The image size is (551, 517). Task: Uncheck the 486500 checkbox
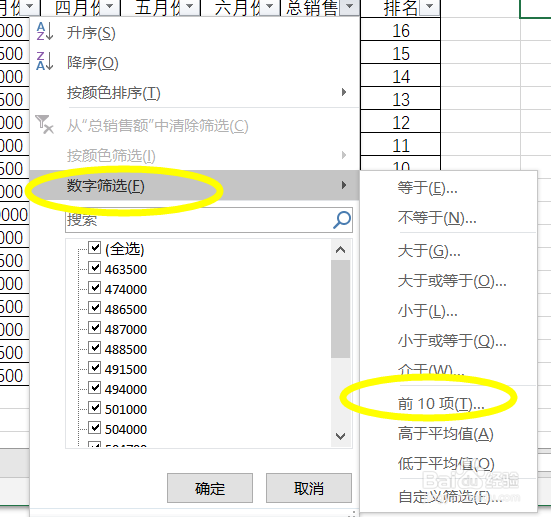(95, 308)
